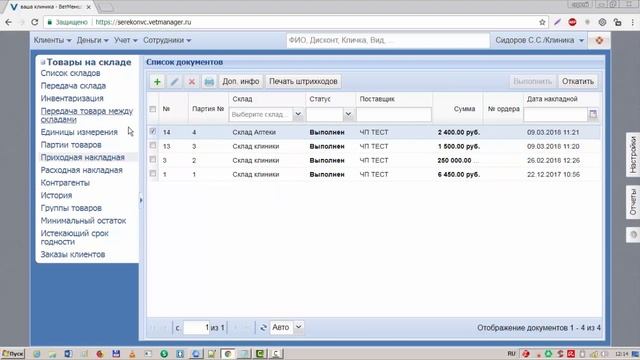Open the VLC cone icon in the taskbar
The height and width of the screenshot is (360, 640).
coord(132,353)
